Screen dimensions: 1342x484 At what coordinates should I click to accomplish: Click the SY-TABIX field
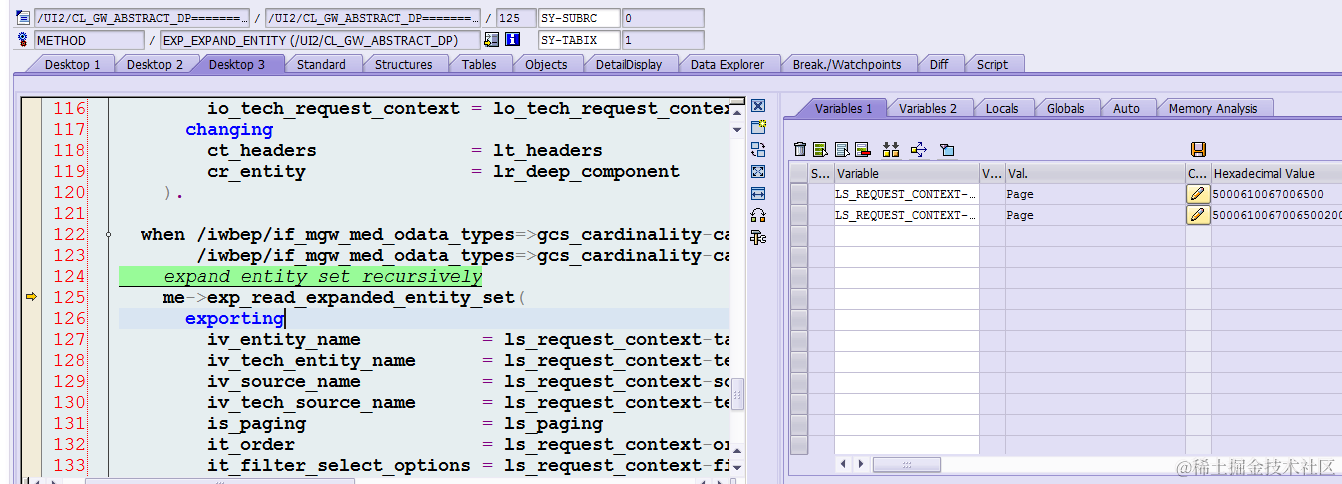coord(578,40)
